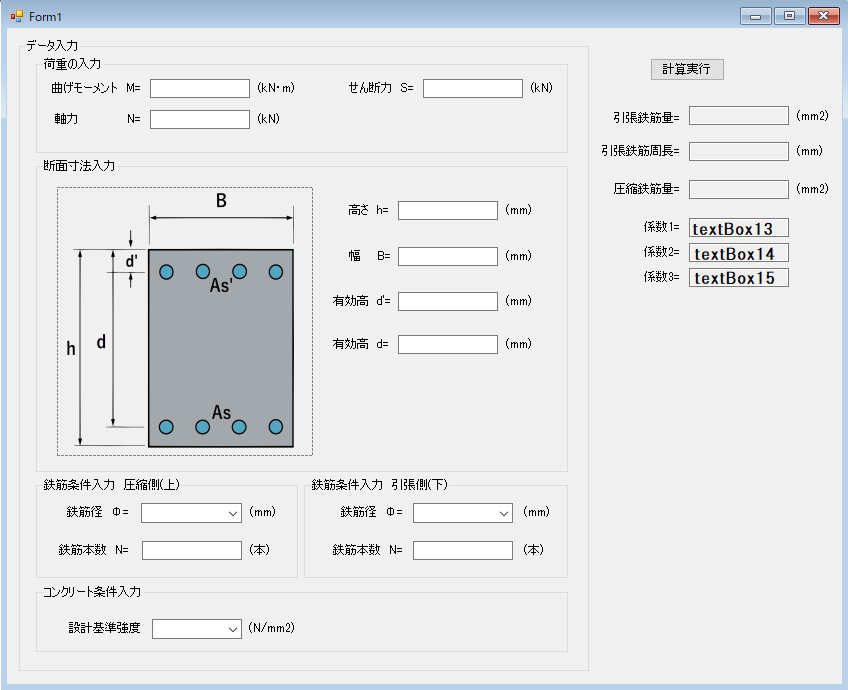Click the コンクリート条件入力 group title

click(x=92, y=592)
